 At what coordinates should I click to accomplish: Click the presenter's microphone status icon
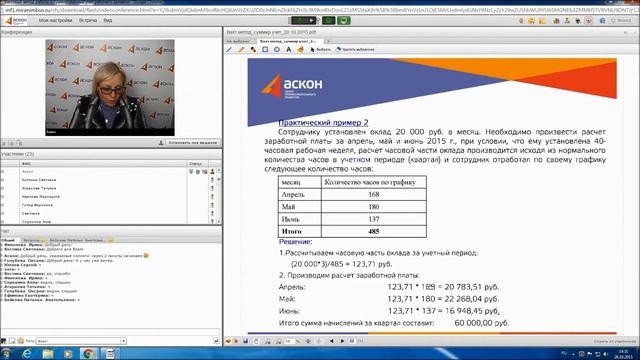pos(191,172)
